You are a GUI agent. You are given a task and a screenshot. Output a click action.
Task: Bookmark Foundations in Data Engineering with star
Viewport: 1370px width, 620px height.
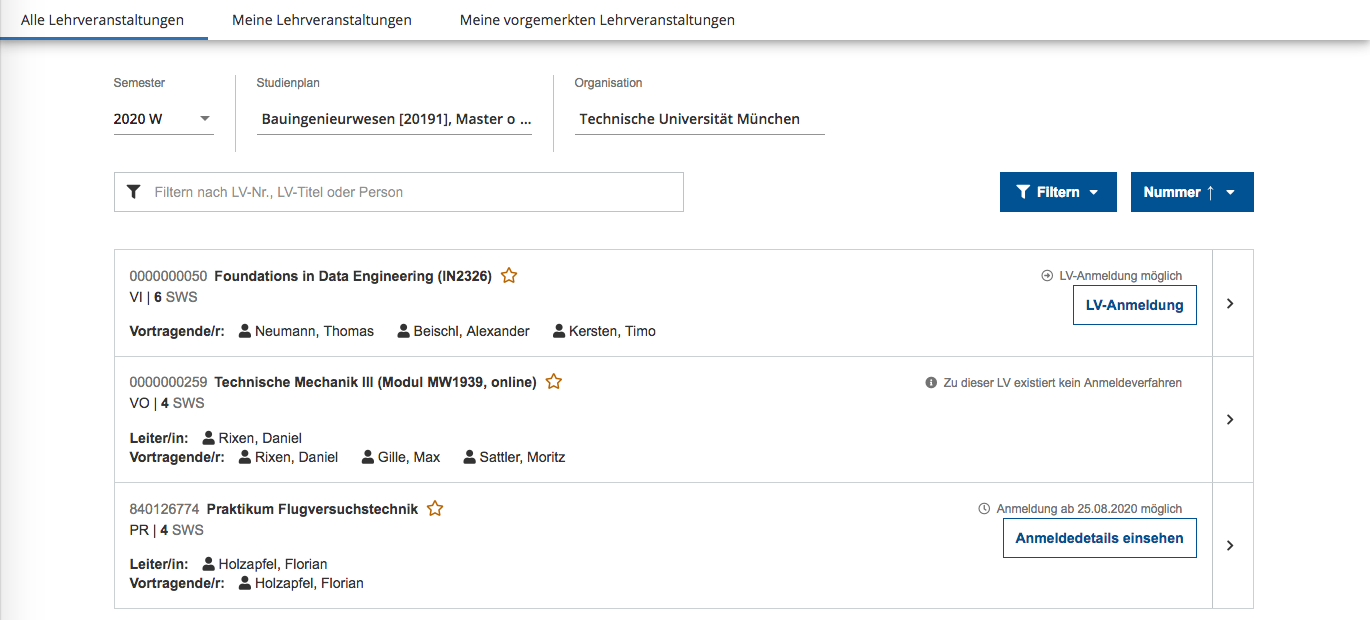click(x=509, y=276)
